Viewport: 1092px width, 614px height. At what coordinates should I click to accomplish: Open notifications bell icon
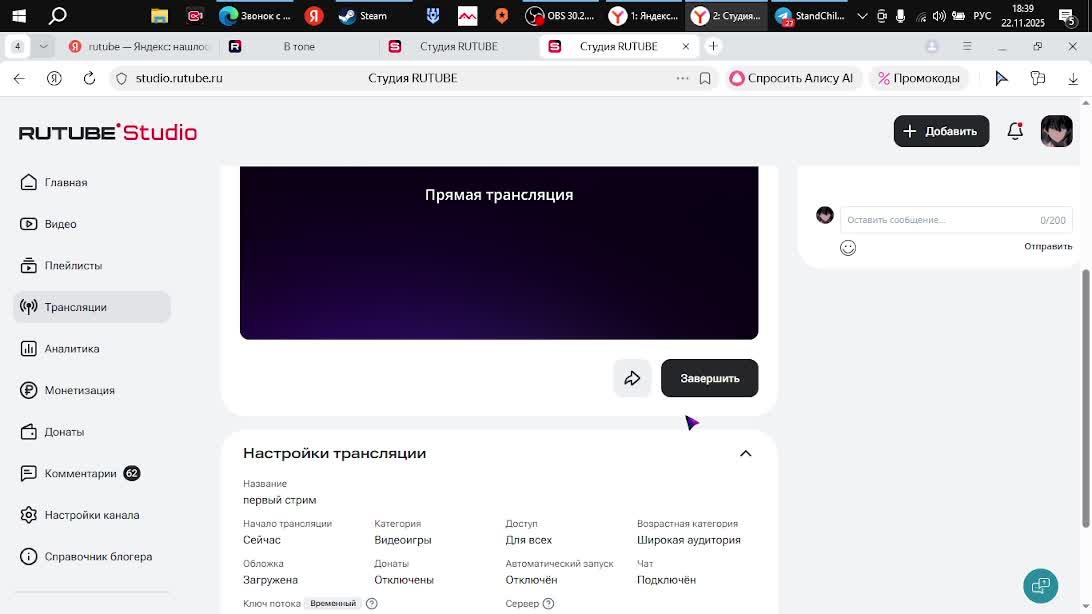[1015, 131]
